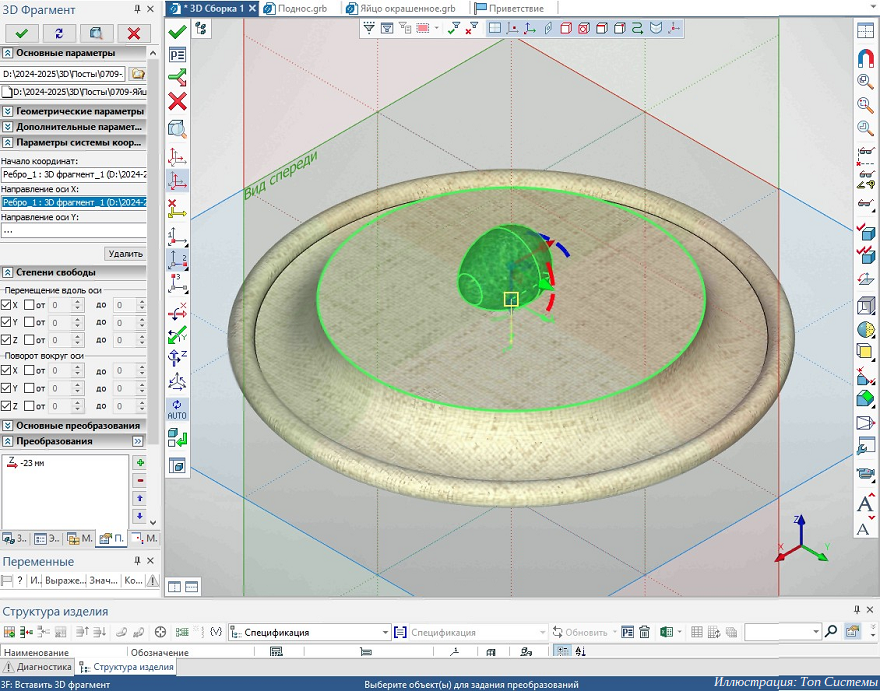This screenshot has height=691, width=880.
Task: Open the Спецификация dropdown in structure toolbar
Action: coord(384,632)
